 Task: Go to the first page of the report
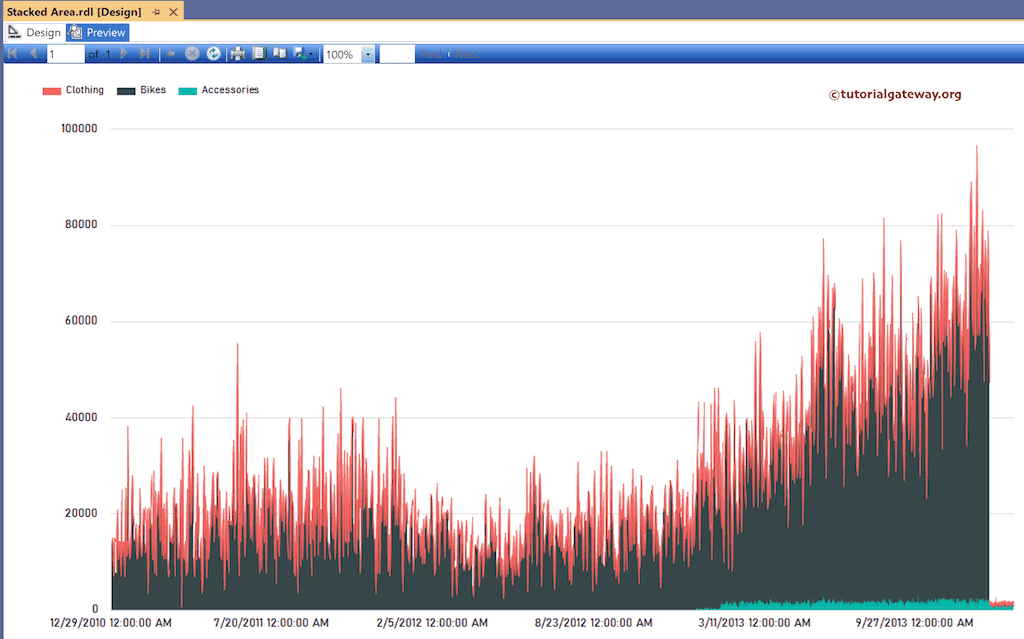click(12, 54)
